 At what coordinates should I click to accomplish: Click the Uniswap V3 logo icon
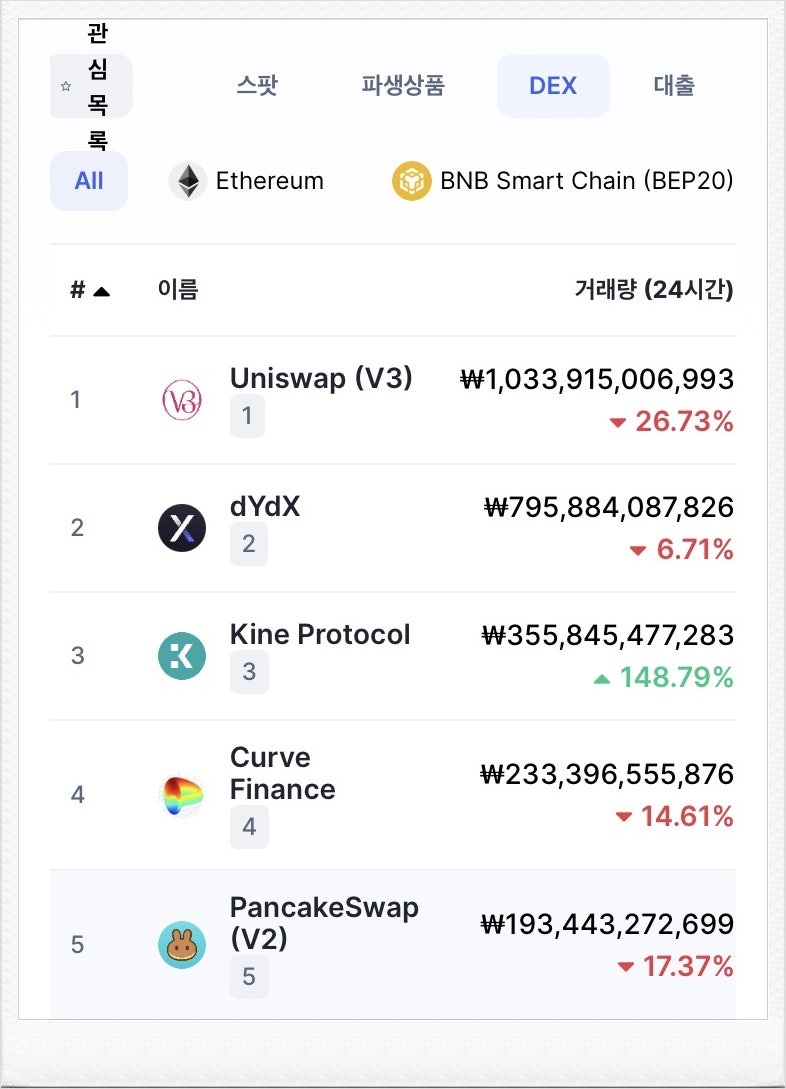click(x=182, y=399)
